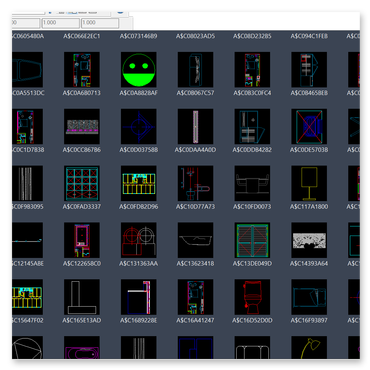370x370 pixels.
Task: Choose the colored layout block A$C0B3C0FC4
Action: [252, 70]
